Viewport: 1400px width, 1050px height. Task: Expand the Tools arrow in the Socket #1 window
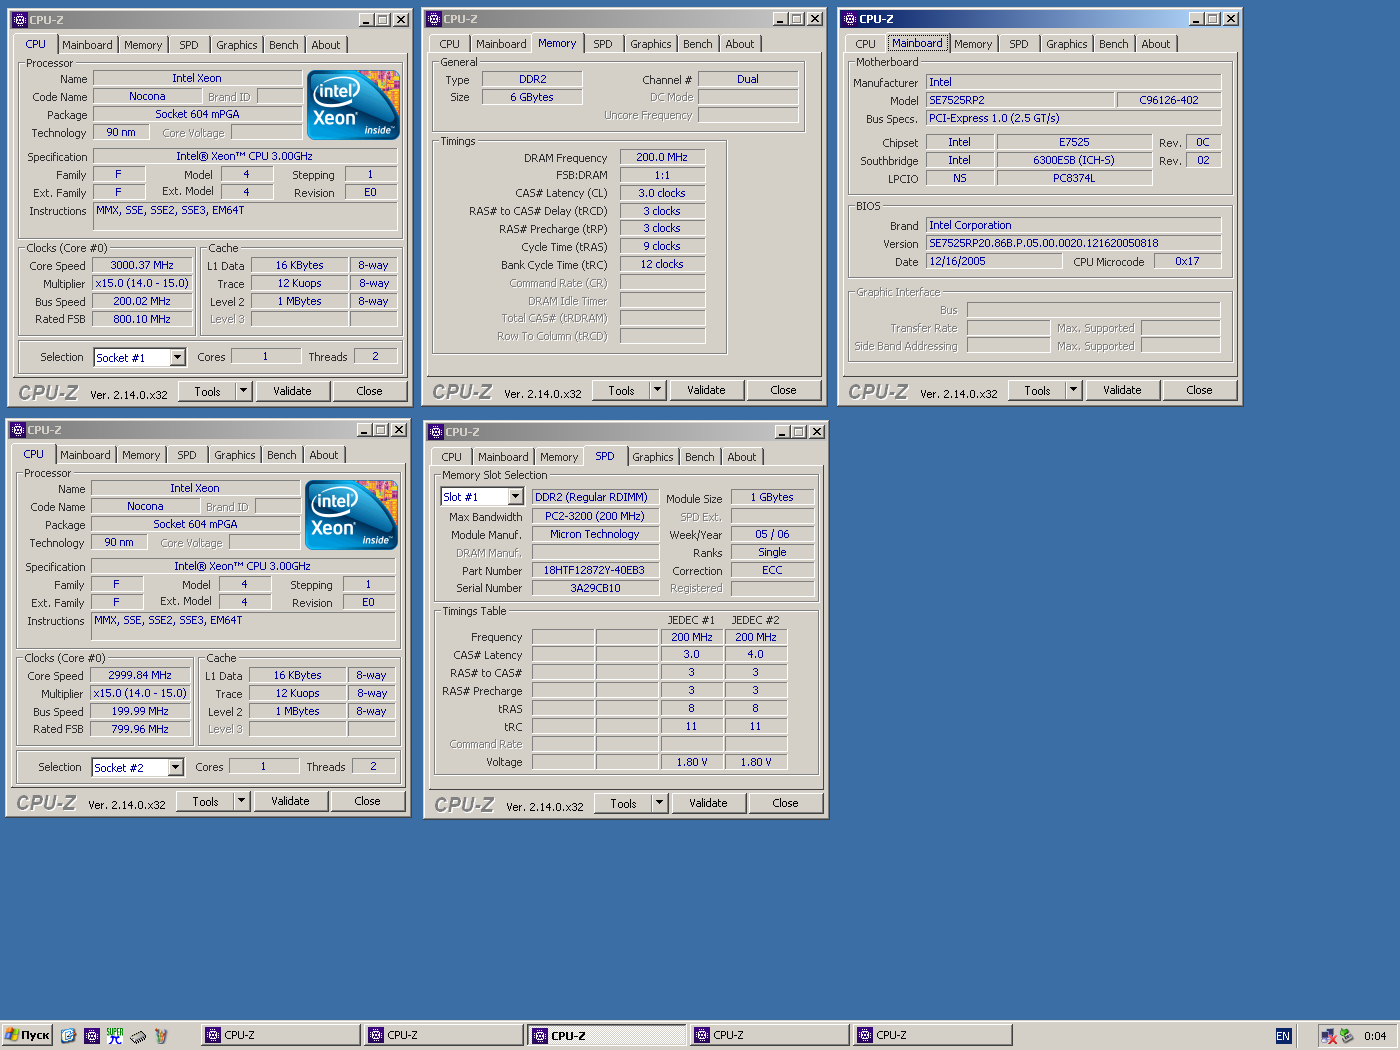click(243, 391)
